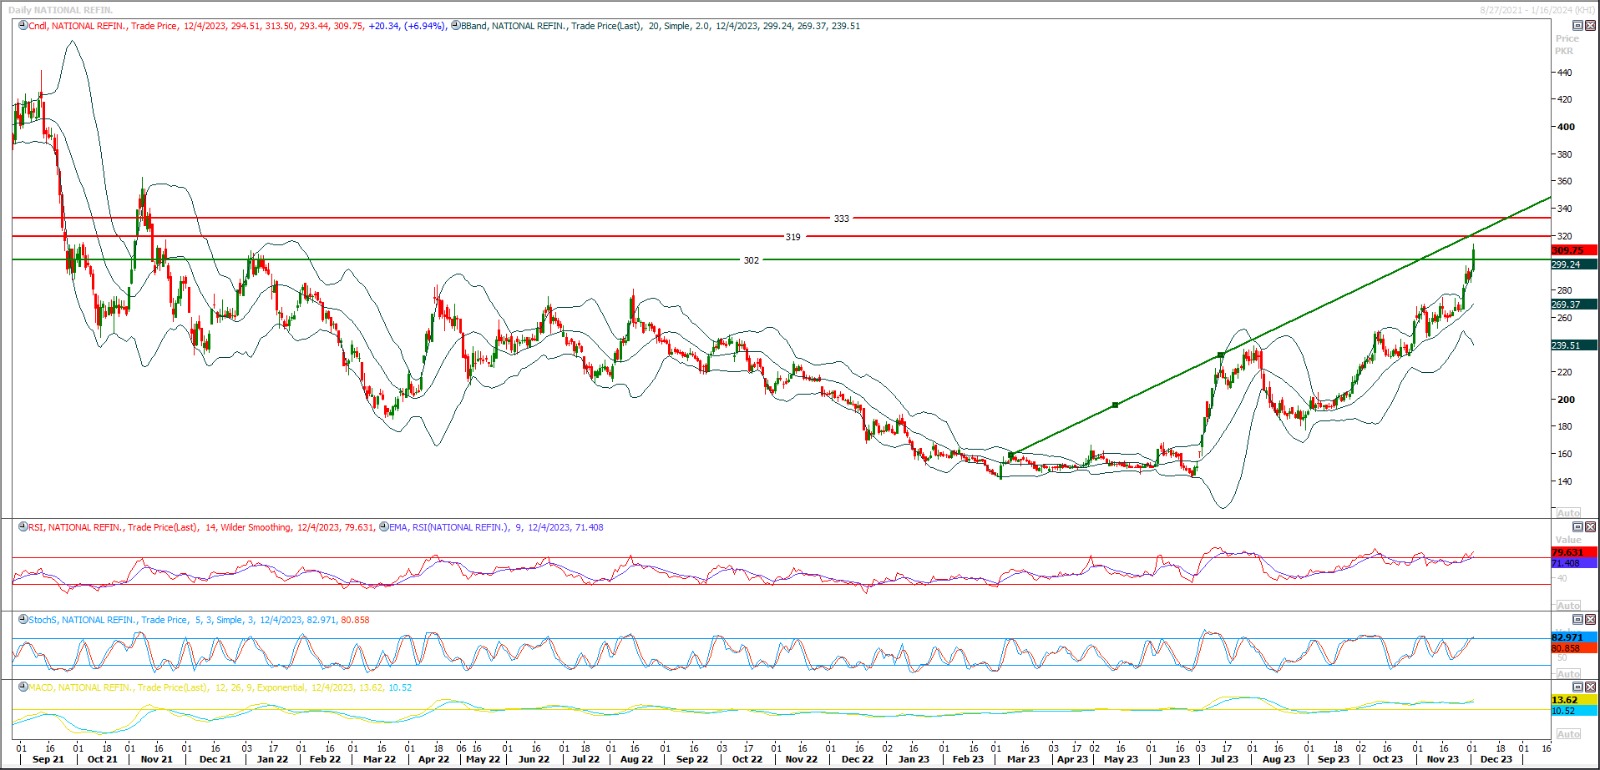Select the RSI 14 Wilder Smoothing legend
This screenshot has width=1600, height=770.
pos(202,527)
